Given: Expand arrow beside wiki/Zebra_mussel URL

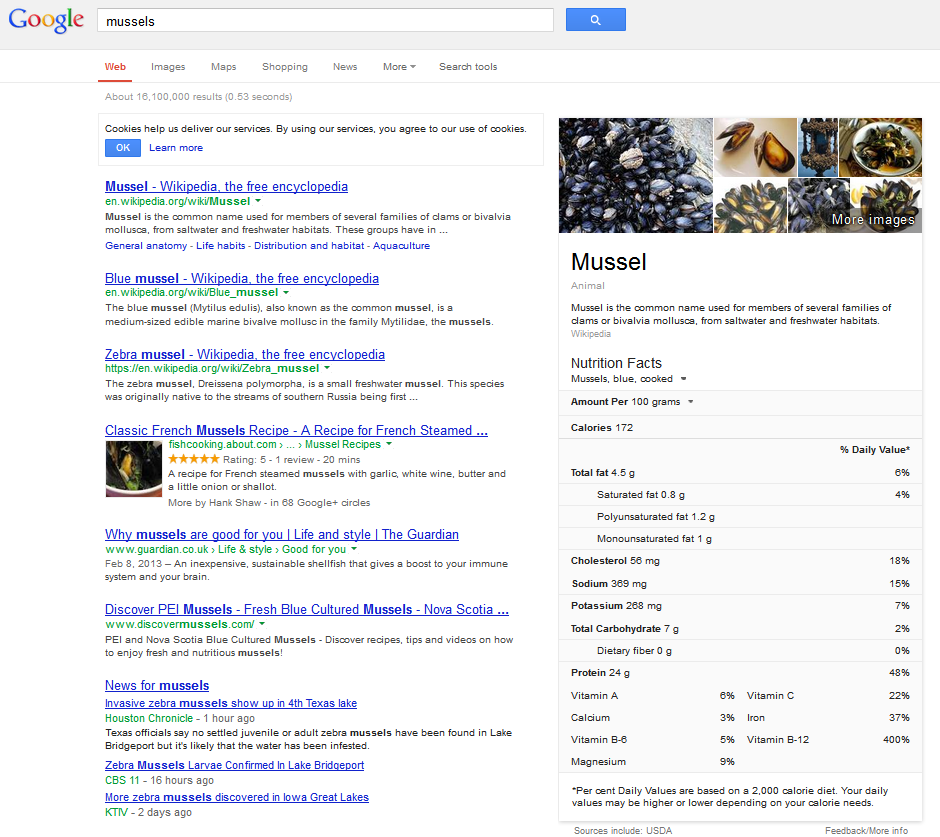Looking at the screenshot, I should tap(327, 368).
